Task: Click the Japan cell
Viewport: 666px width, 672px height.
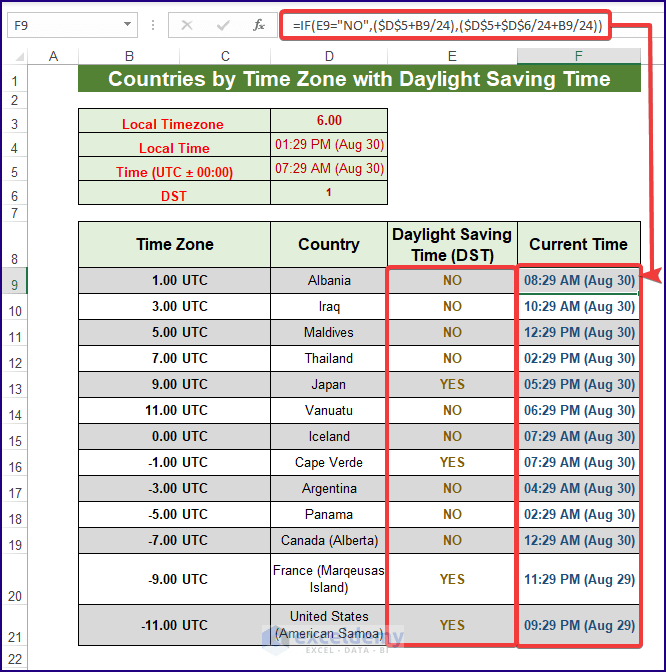Action: 329,385
